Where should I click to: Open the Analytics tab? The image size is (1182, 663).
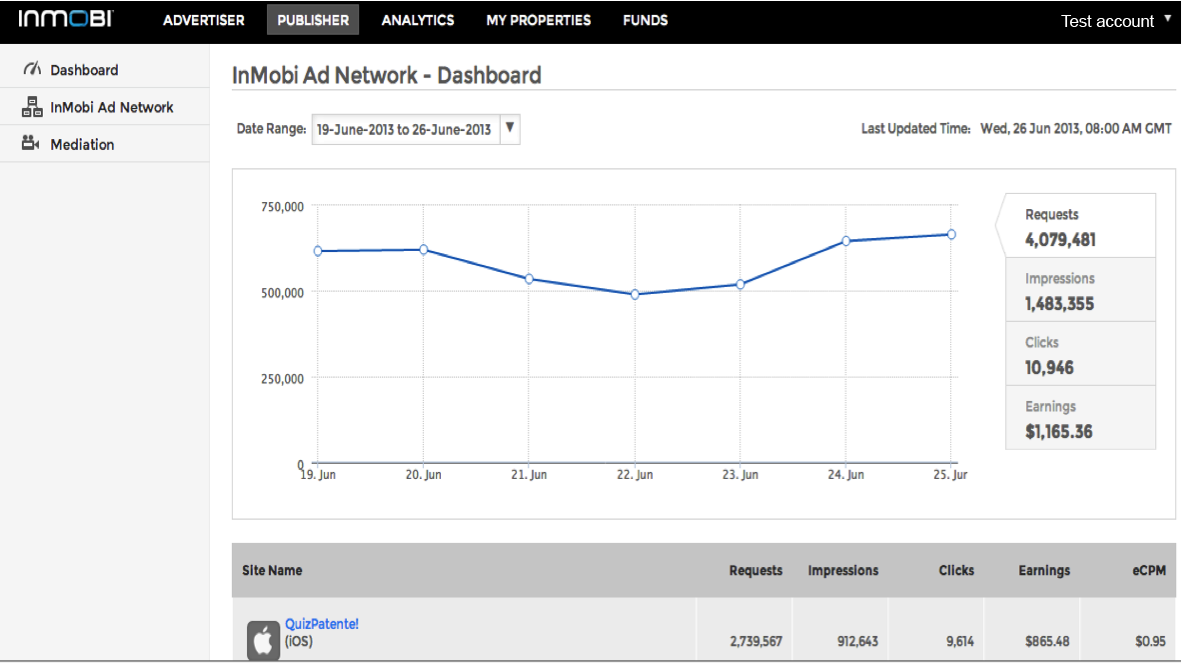tap(418, 20)
